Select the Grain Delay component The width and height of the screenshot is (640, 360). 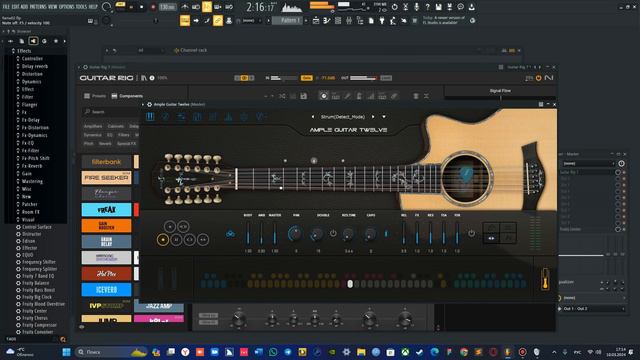click(x=107, y=241)
